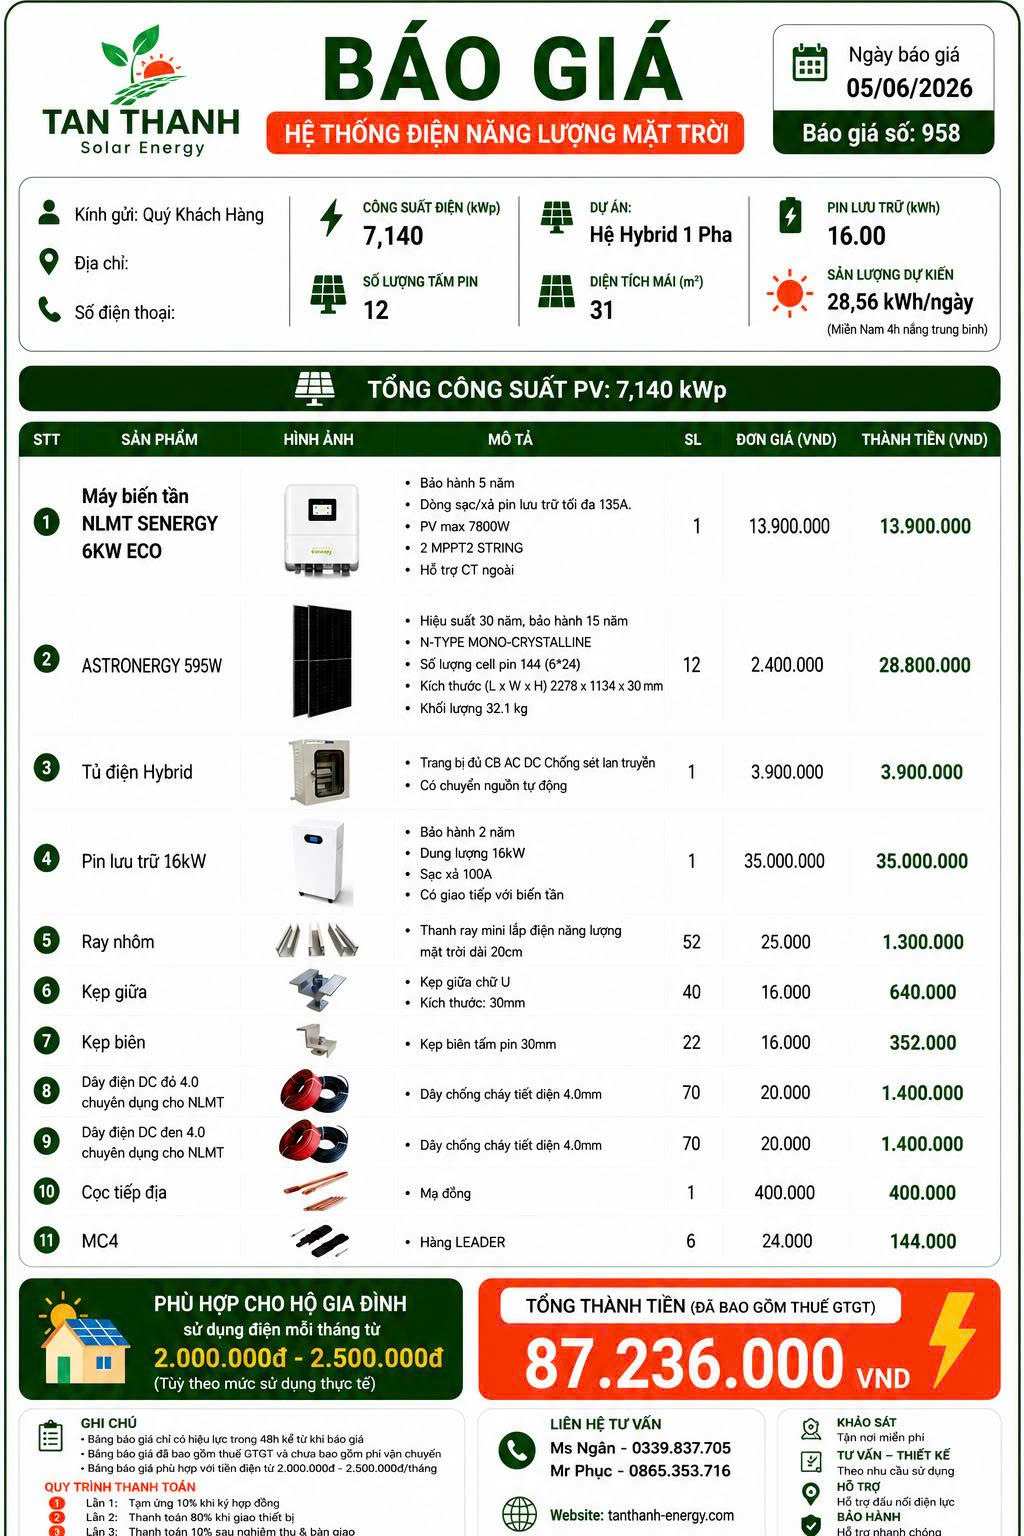Click the red Hệ thống điện năng lượng mặt trời banner
This screenshot has width=1024, height=1536.
(x=505, y=133)
